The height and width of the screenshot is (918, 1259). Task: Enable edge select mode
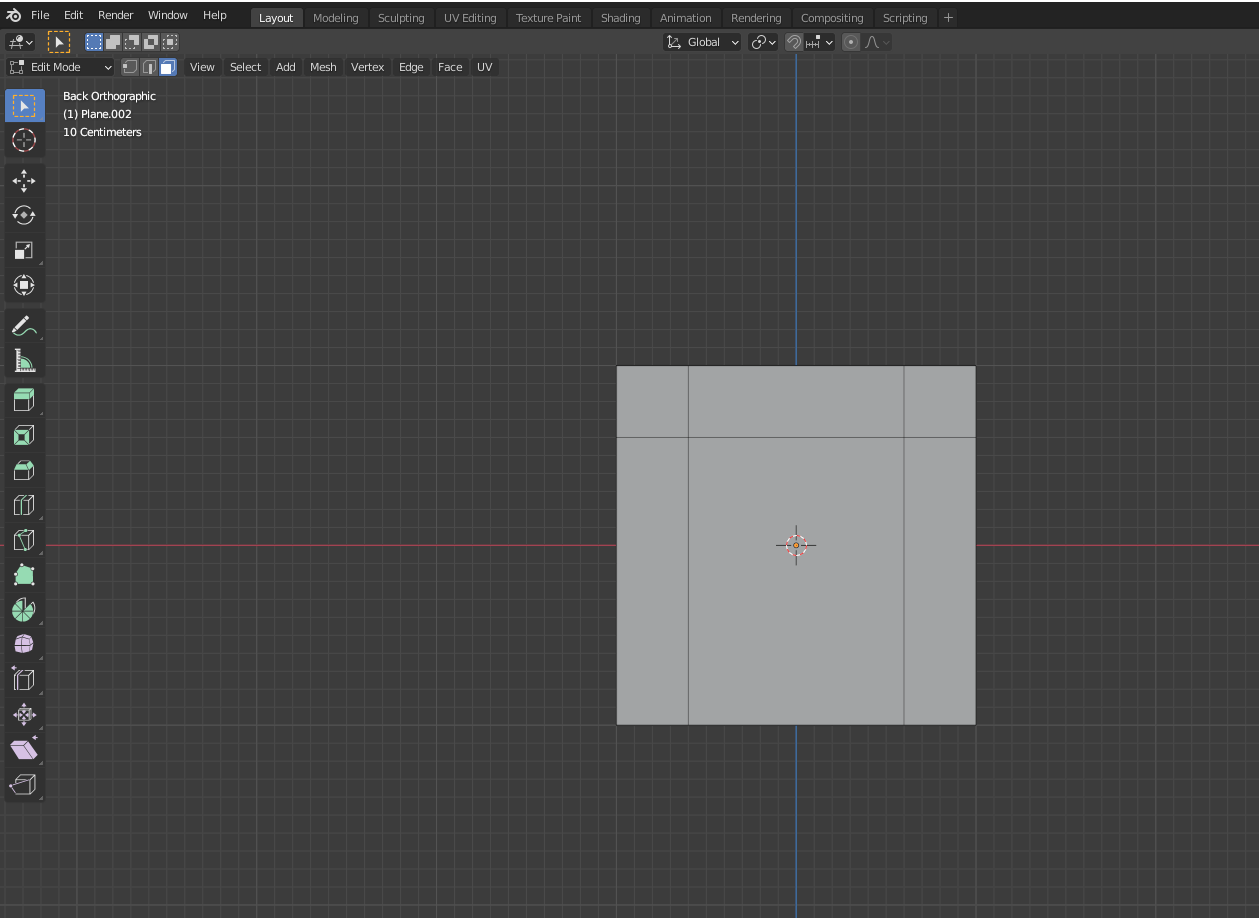(149, 67)
